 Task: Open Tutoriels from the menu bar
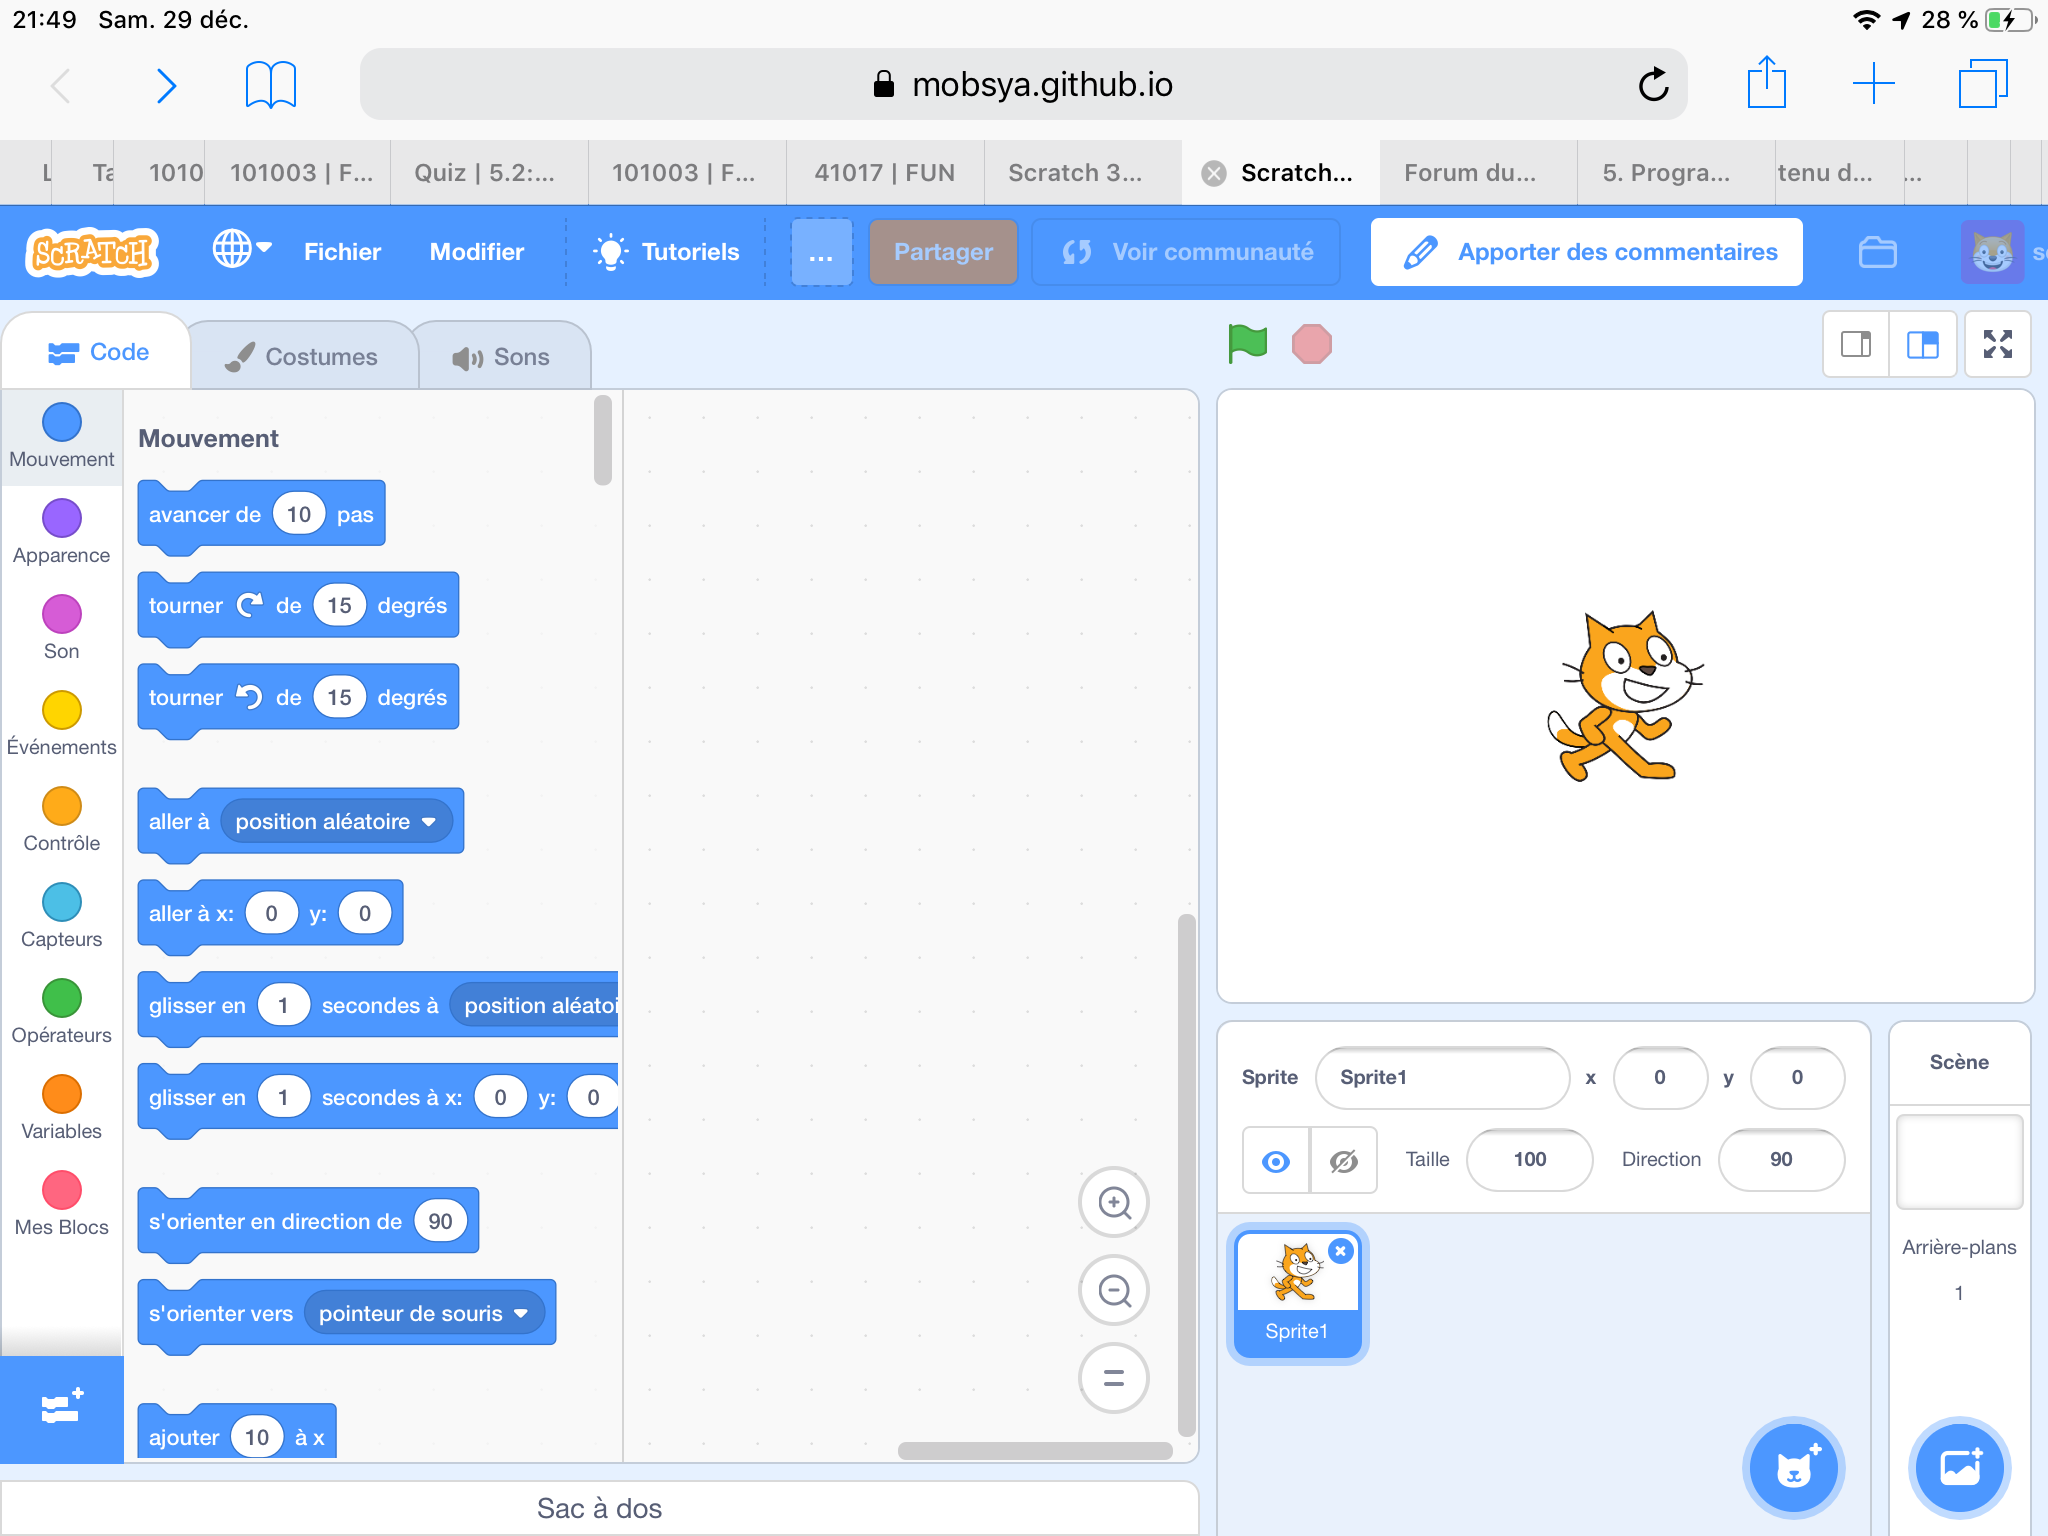tap(667, 252)
